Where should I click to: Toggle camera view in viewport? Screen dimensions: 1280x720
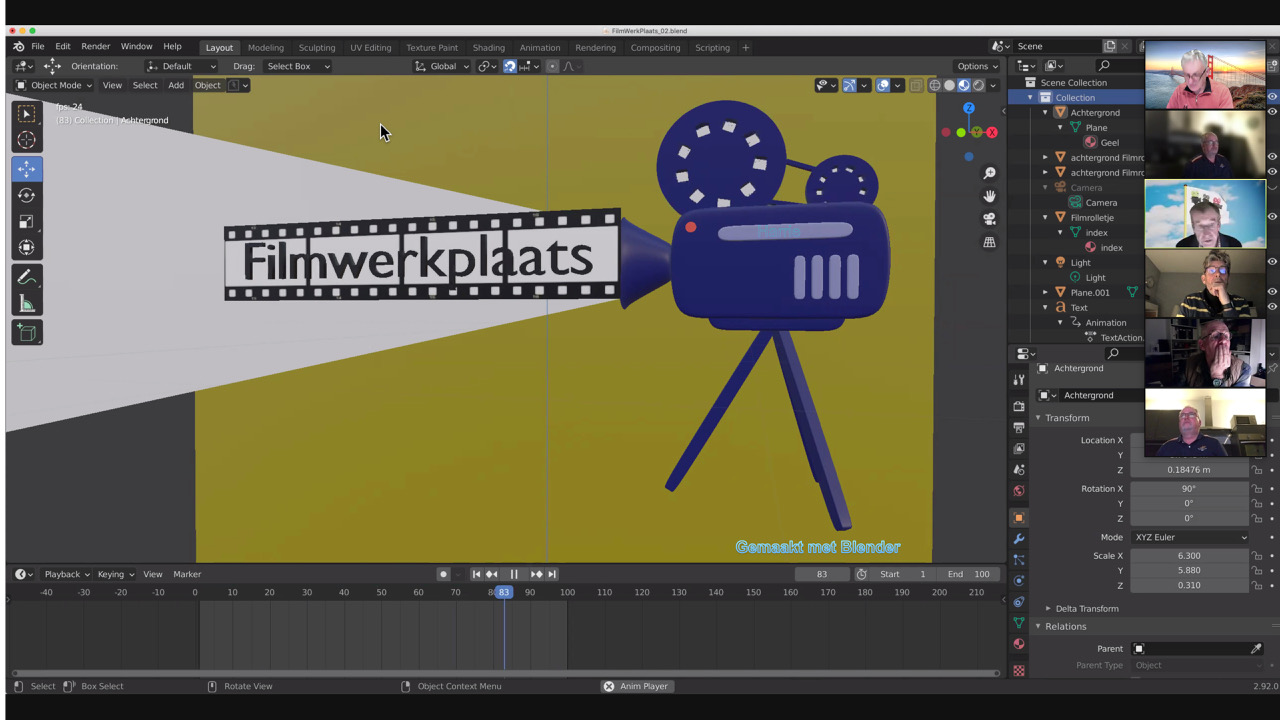pos(989,219)
